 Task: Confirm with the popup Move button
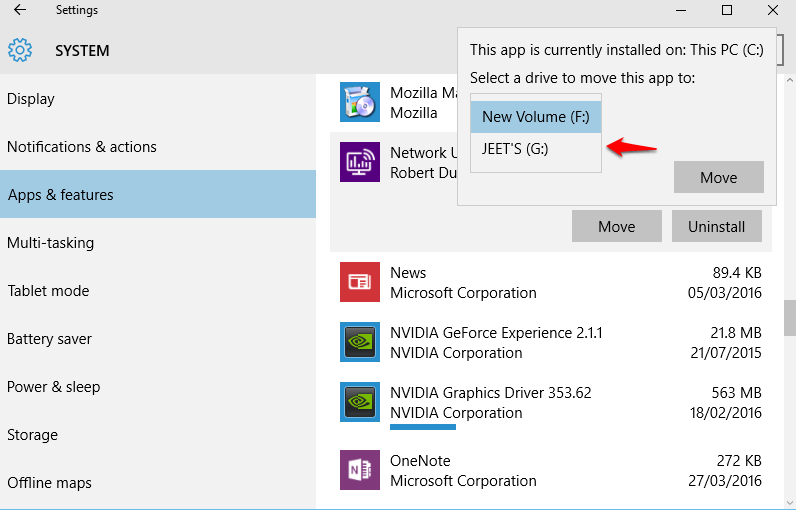[719, 177]
